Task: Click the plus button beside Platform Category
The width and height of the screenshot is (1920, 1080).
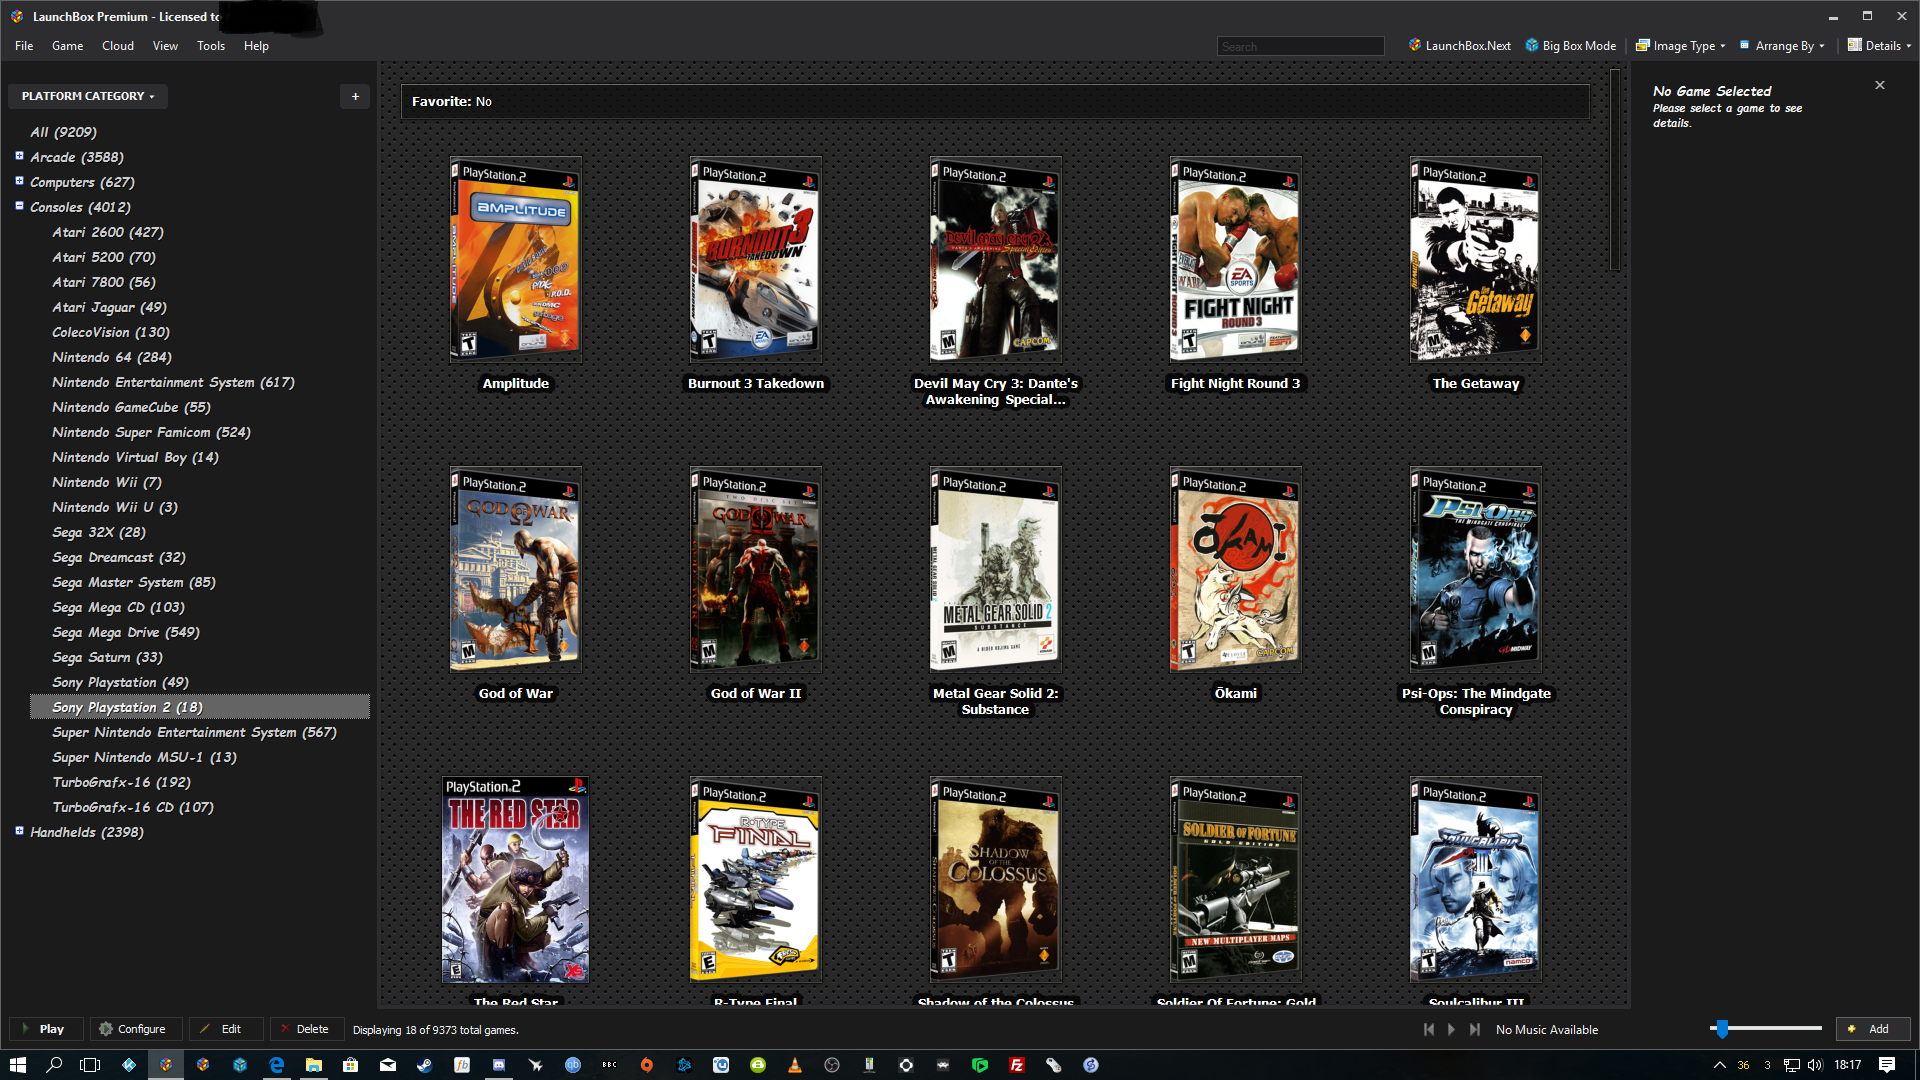Action: (x=355, y=96)
